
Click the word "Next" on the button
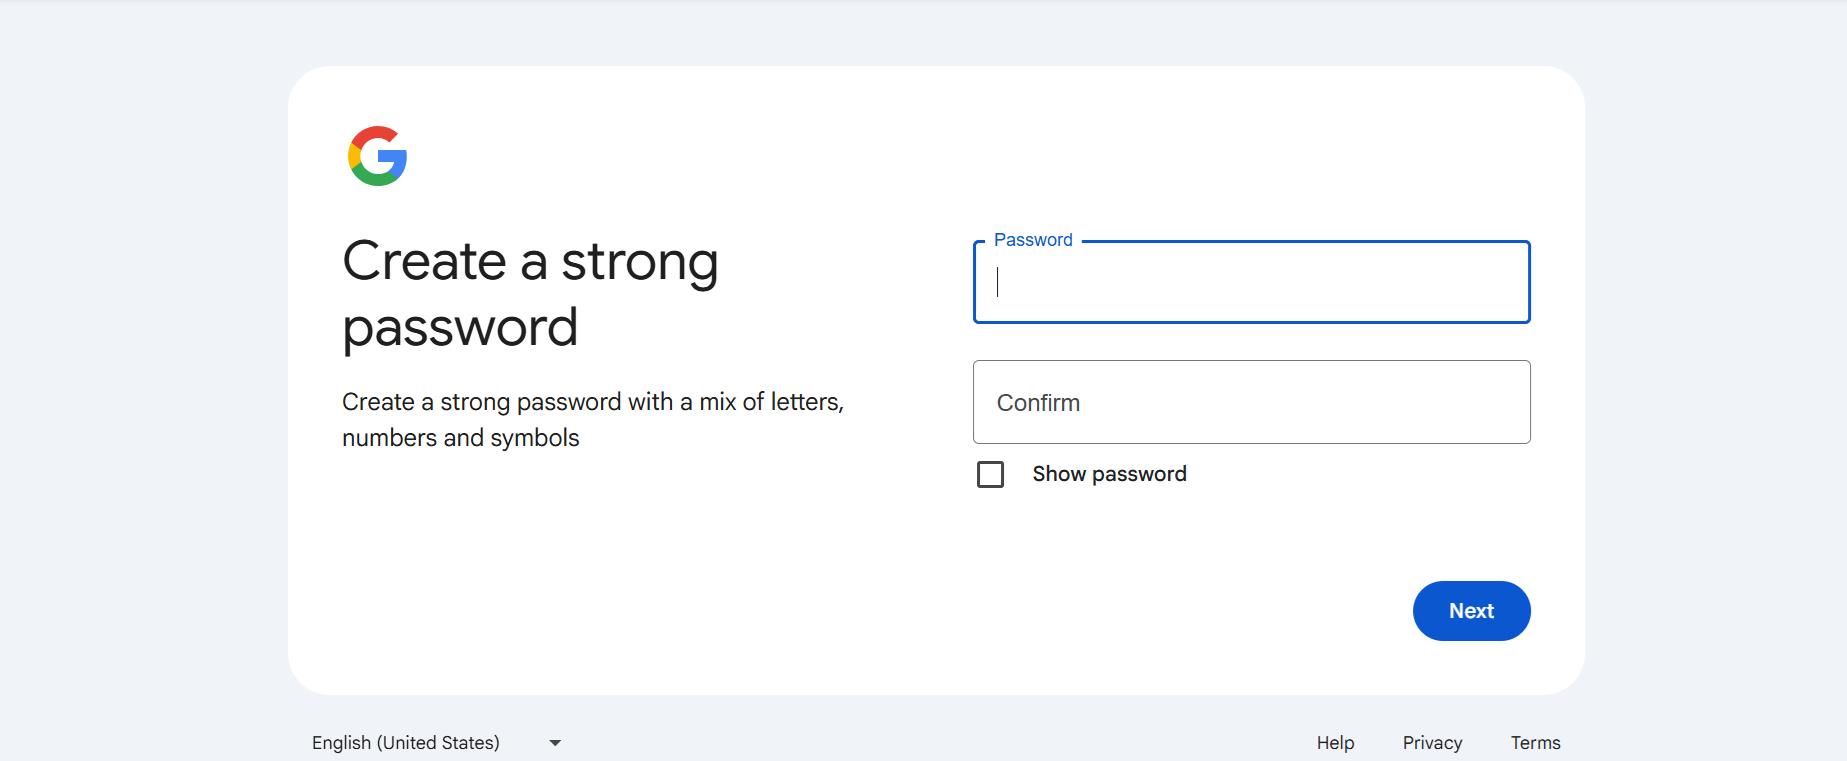[1471, 611]
